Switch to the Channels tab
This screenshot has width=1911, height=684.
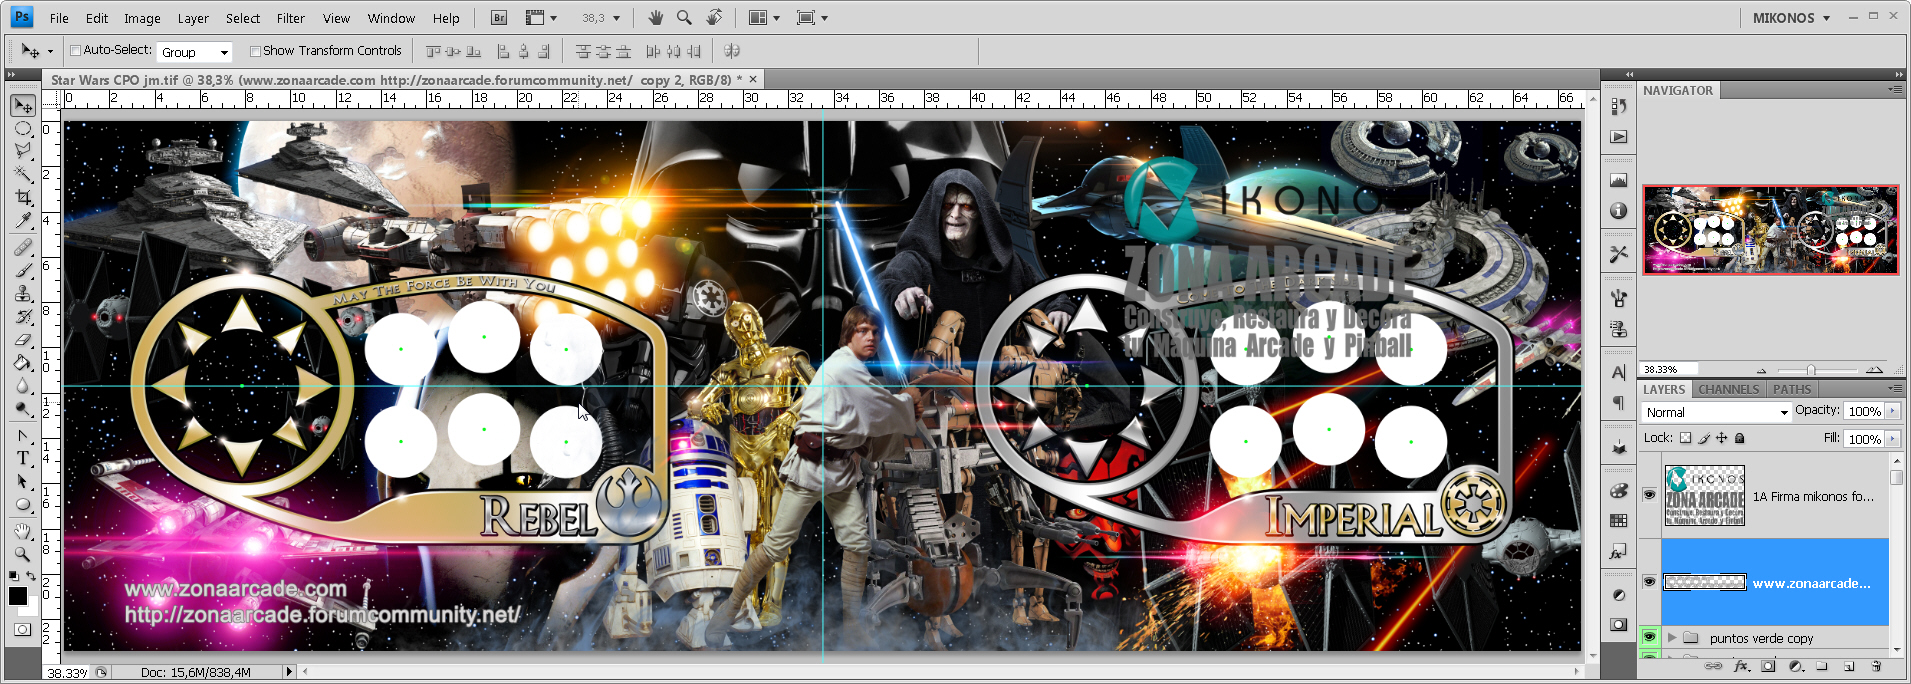point(1728,389)
